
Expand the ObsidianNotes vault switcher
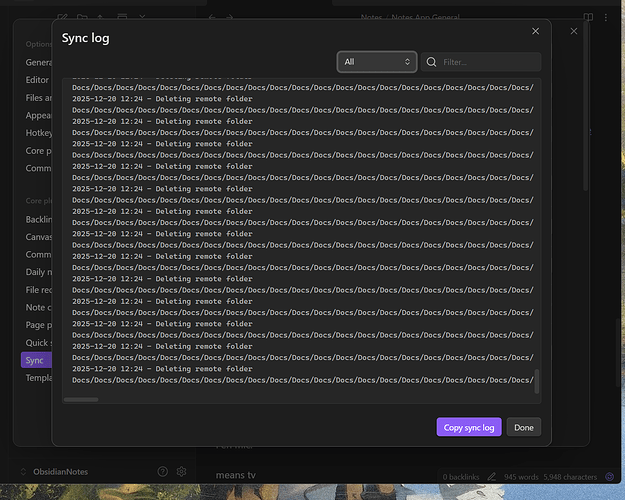[x=60, y=471]
